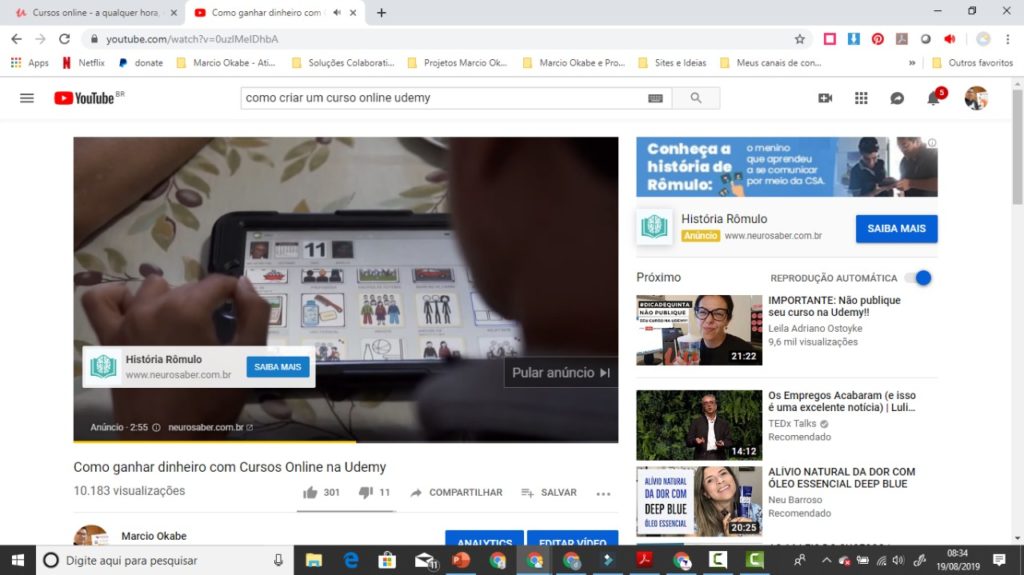
Task: Open the Outros favoritos bookmark folder
Action: [972, 63]
